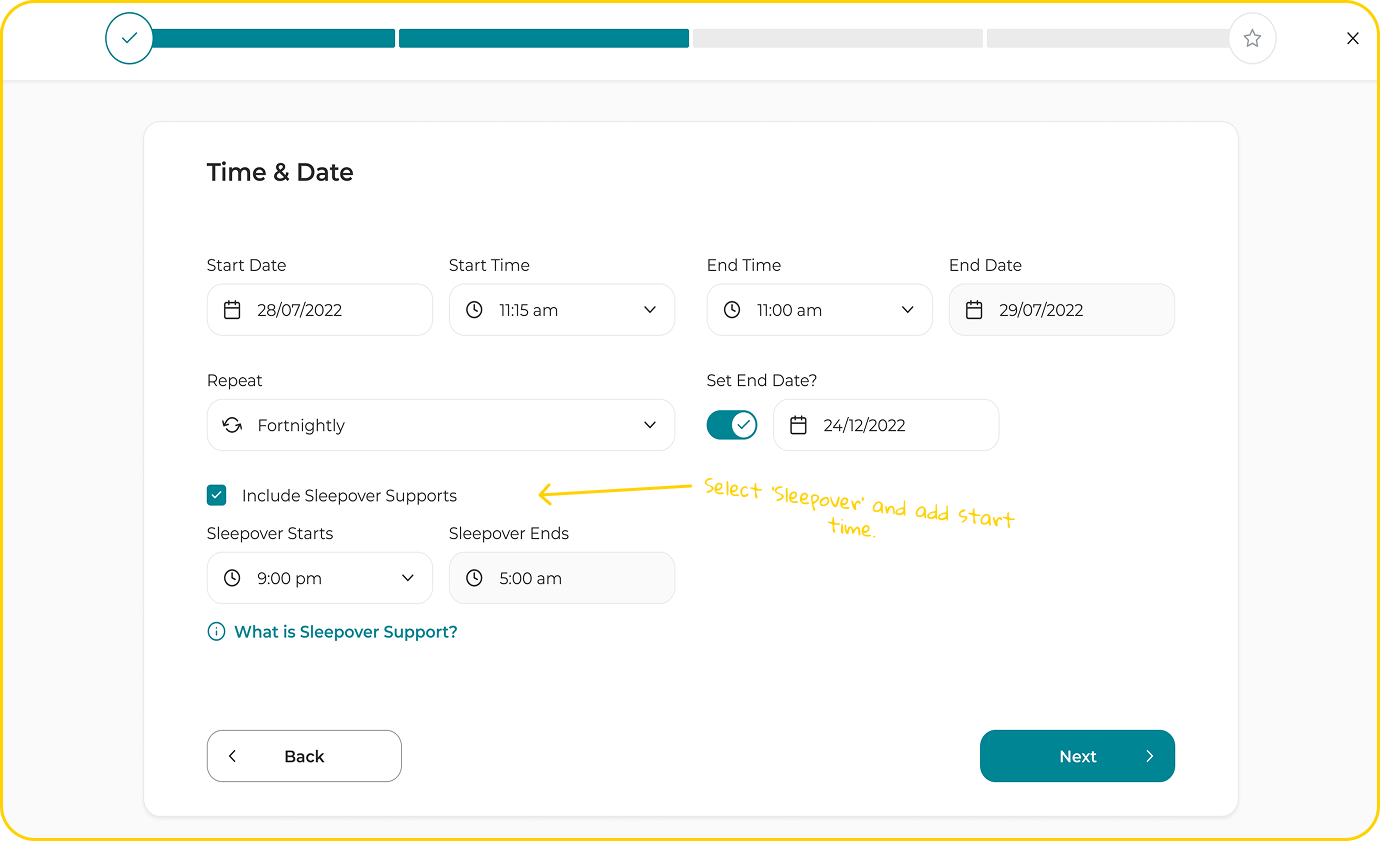The width and height of the screenshot is (1380, 841).
Task: Click the clock icon in Start Time
Action: [x=474, y=310]
